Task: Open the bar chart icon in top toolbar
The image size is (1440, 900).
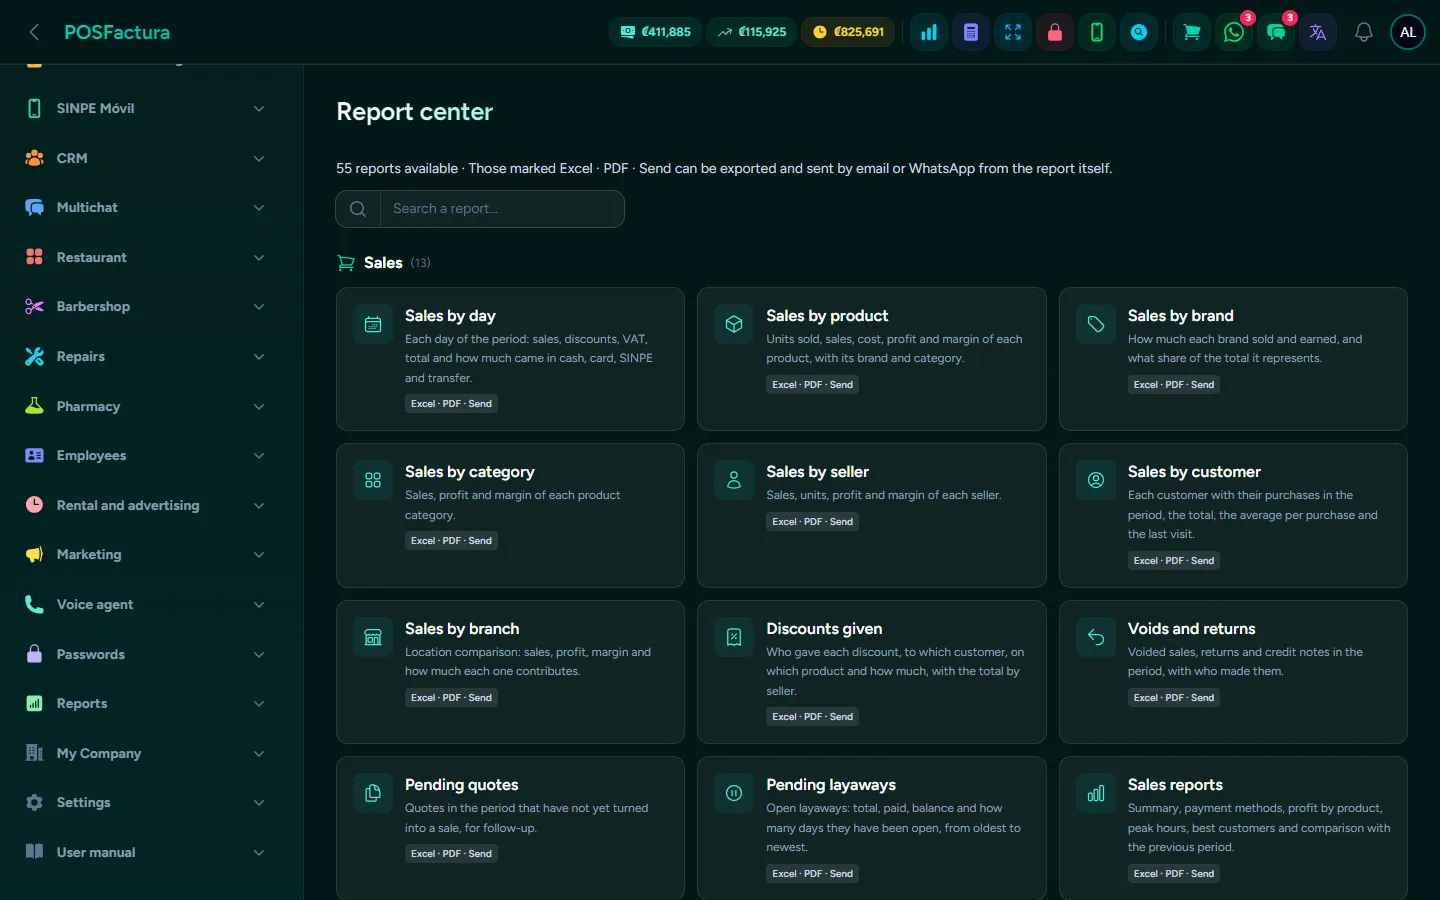Action: pyautogui.click(x=929, y=32)
